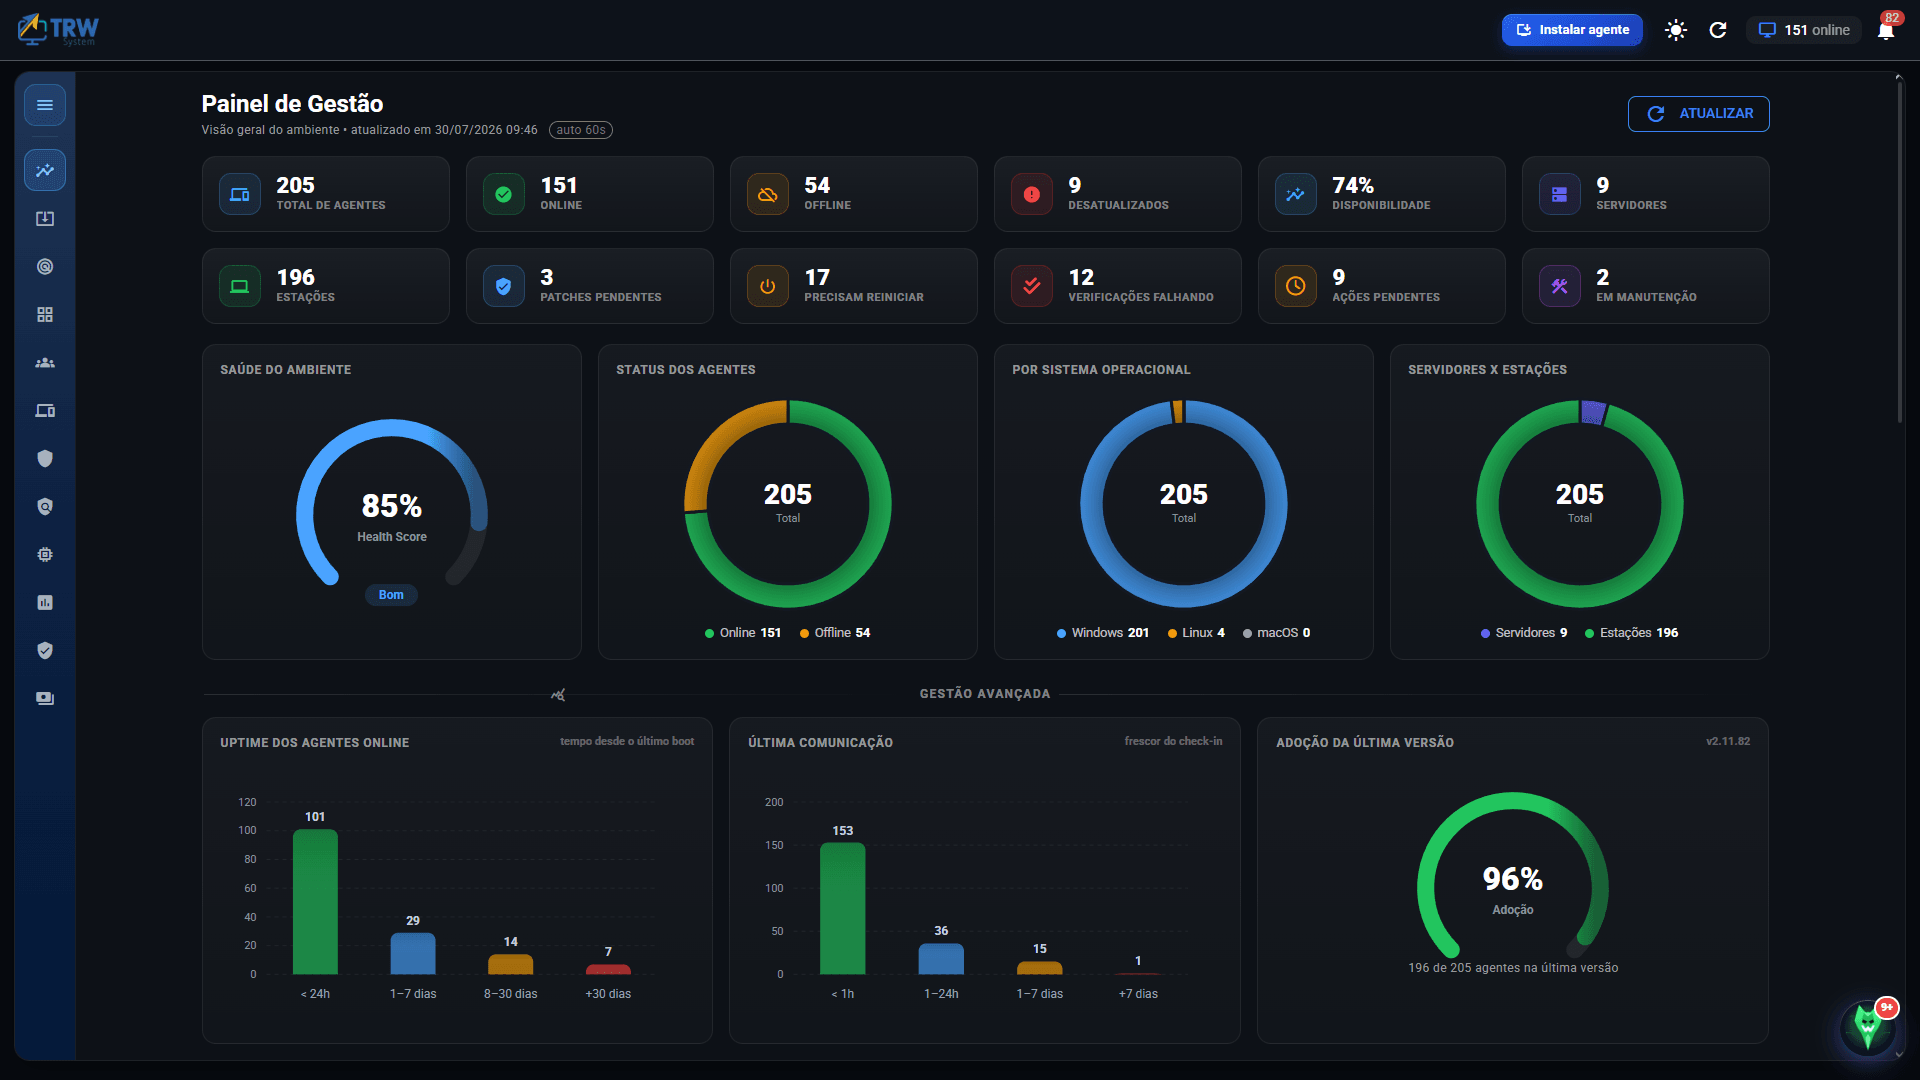Image resolution: width=1920 pixels, height=1080 pixels.
Task: Click the circular refresh icon in the top bar
Action: (x=1718, y=30)
